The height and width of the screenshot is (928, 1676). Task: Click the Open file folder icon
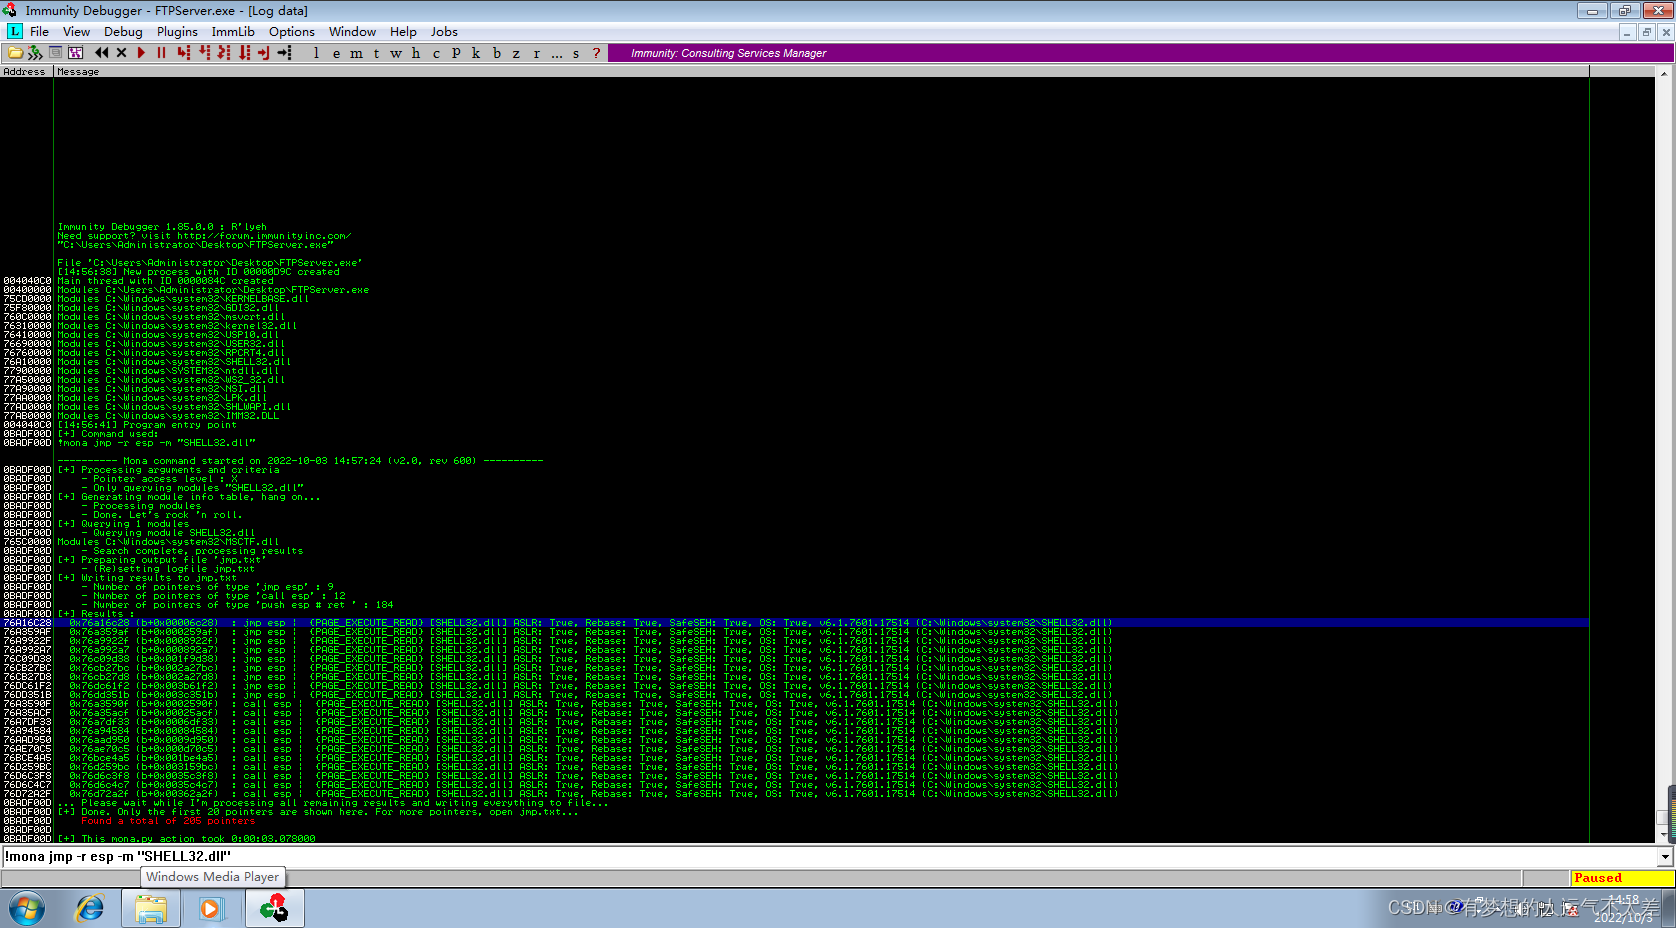(15, 53)
